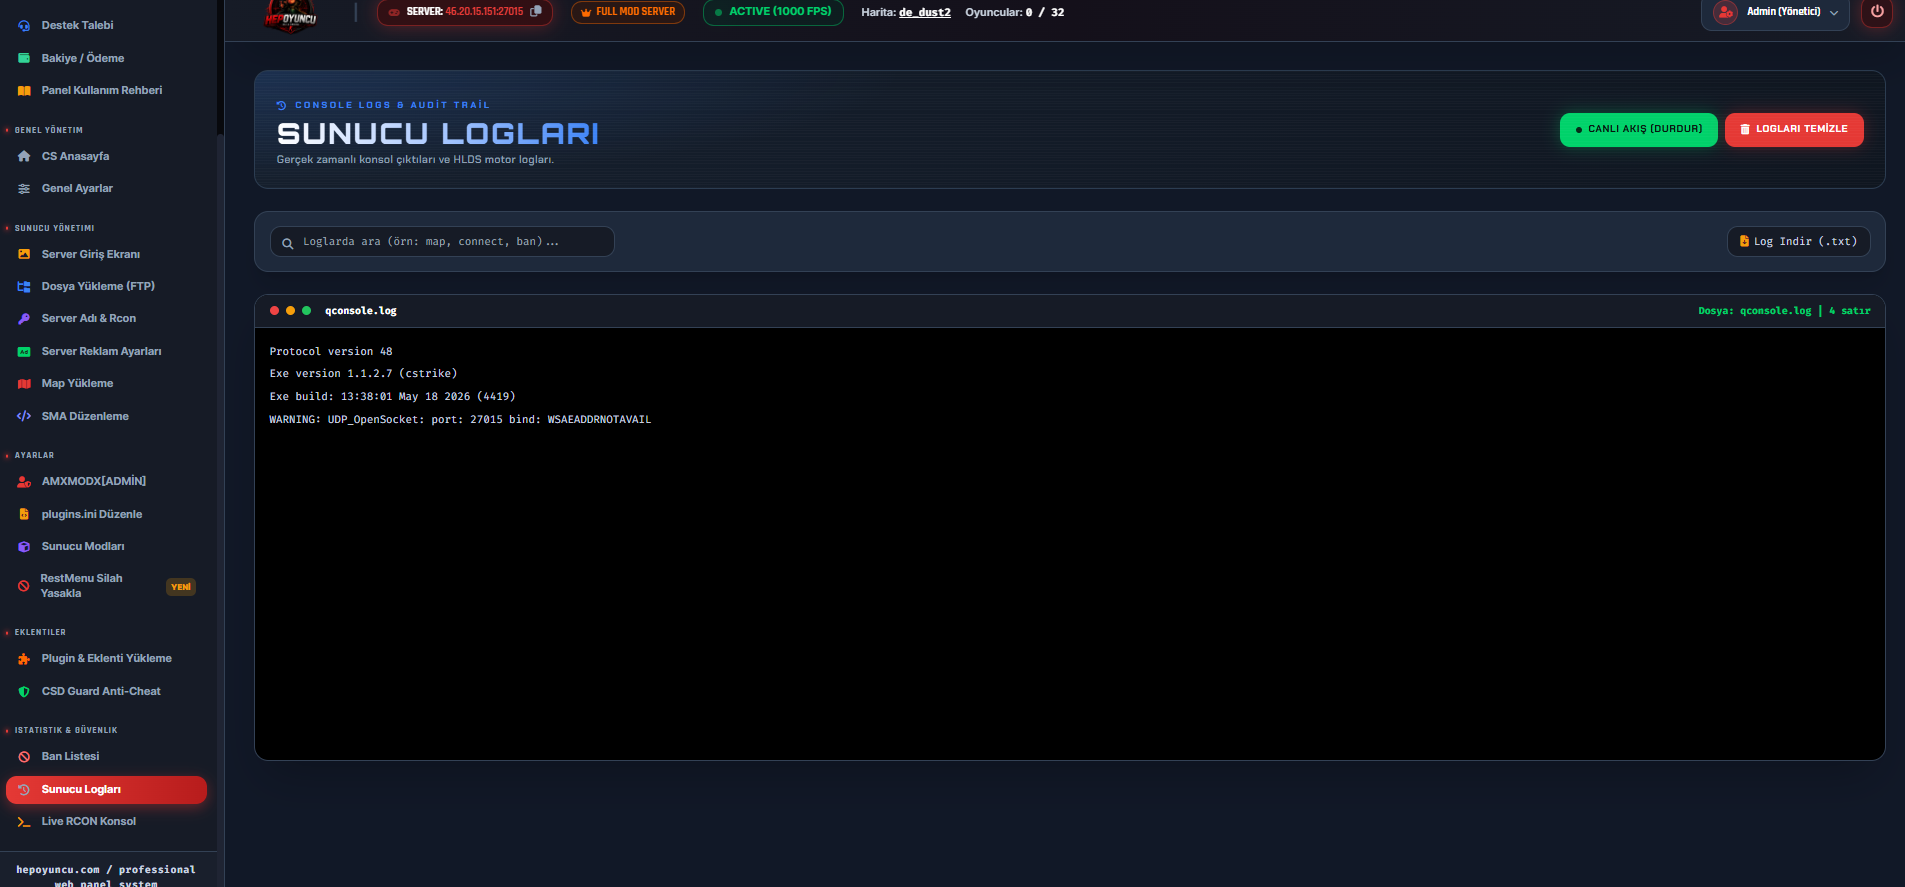
Task: Go to CS Anasayfa
Action: point(76,156)
